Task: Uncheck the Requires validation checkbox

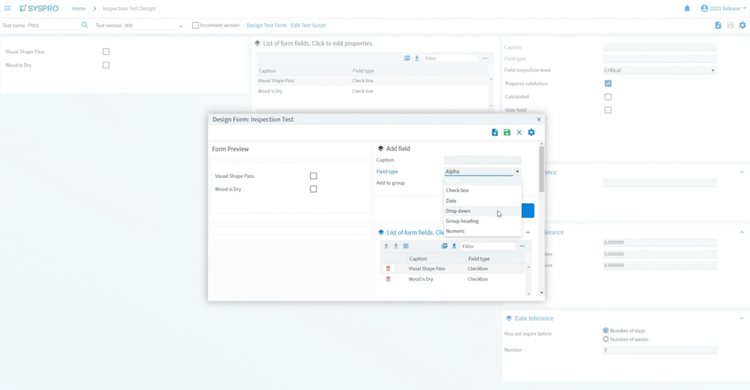Action: [608, 83]
